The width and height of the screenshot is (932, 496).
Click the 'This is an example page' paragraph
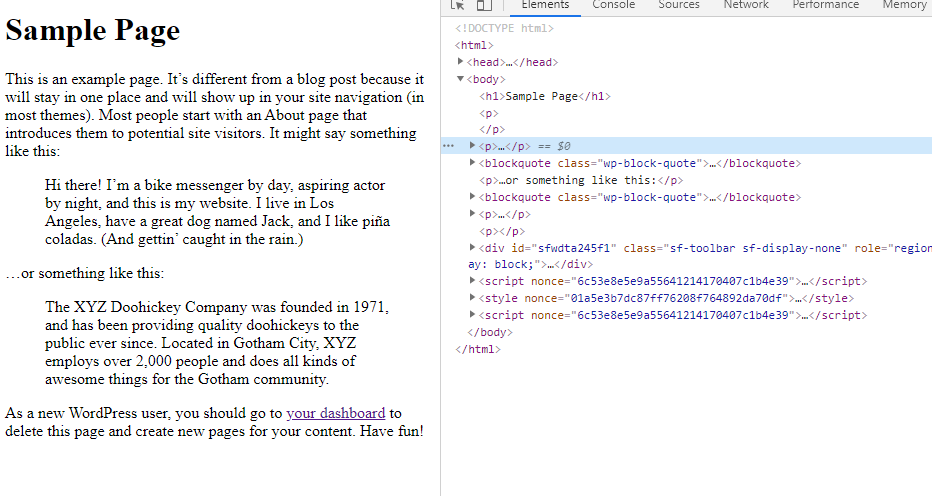click(x=215, y=115)
